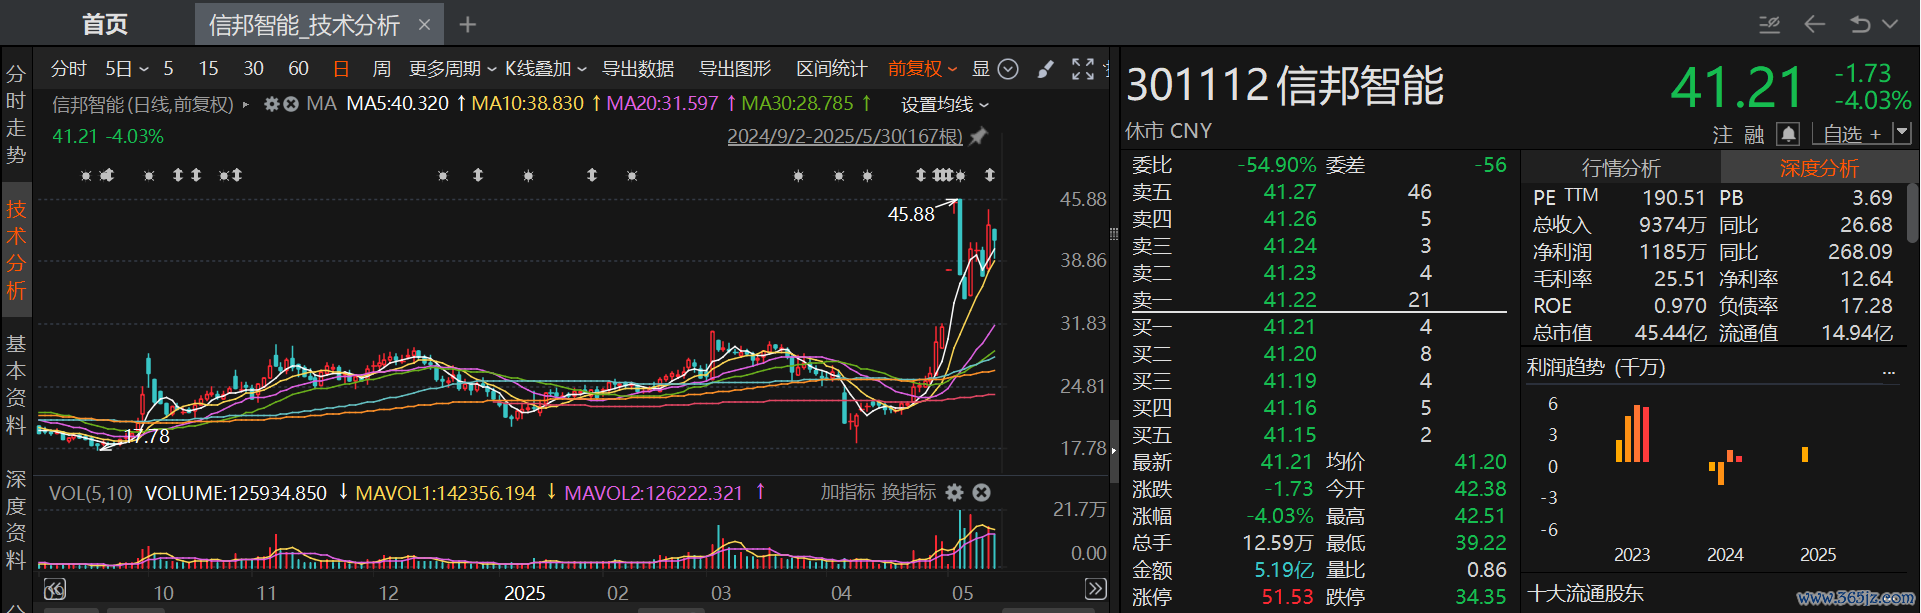This screenshot has height=613, width=1921.
Task: Click 总市值 45.44亿 value
Action: pos(1670,333)
